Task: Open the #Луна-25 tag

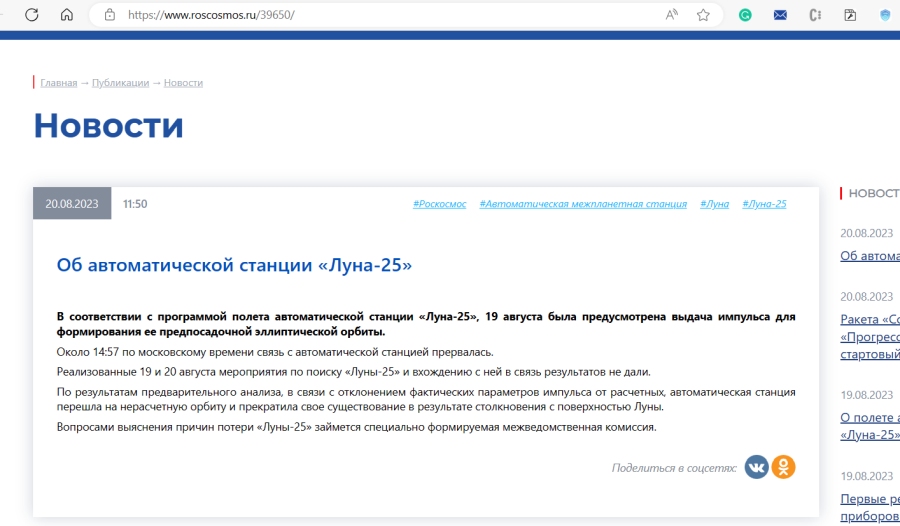Action: tap(765, 204)
